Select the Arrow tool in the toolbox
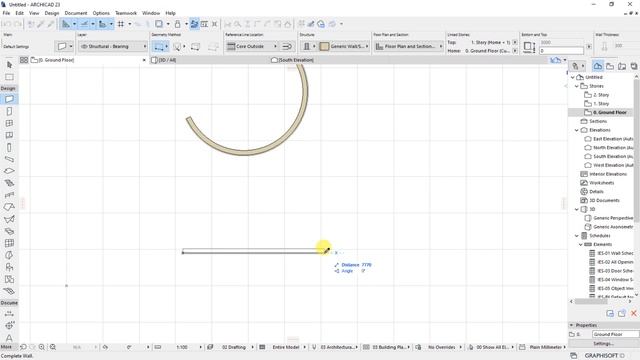Viewport: 640px width, 360px height. click(x=9, y=64)
